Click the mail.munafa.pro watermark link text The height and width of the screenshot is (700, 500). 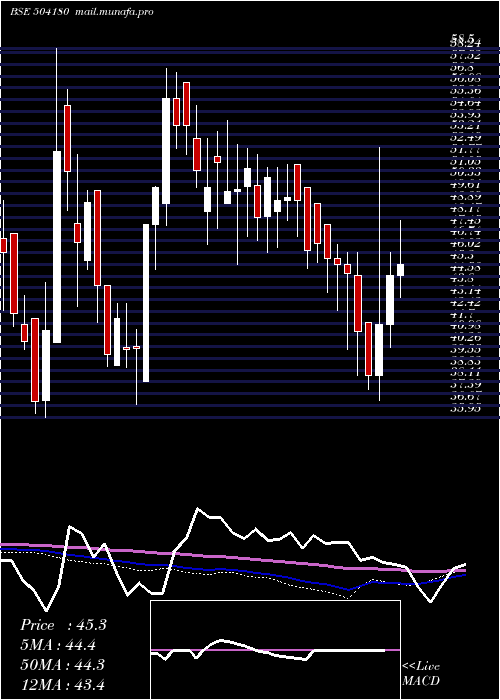pyautogui.click(x=113, y=12)
